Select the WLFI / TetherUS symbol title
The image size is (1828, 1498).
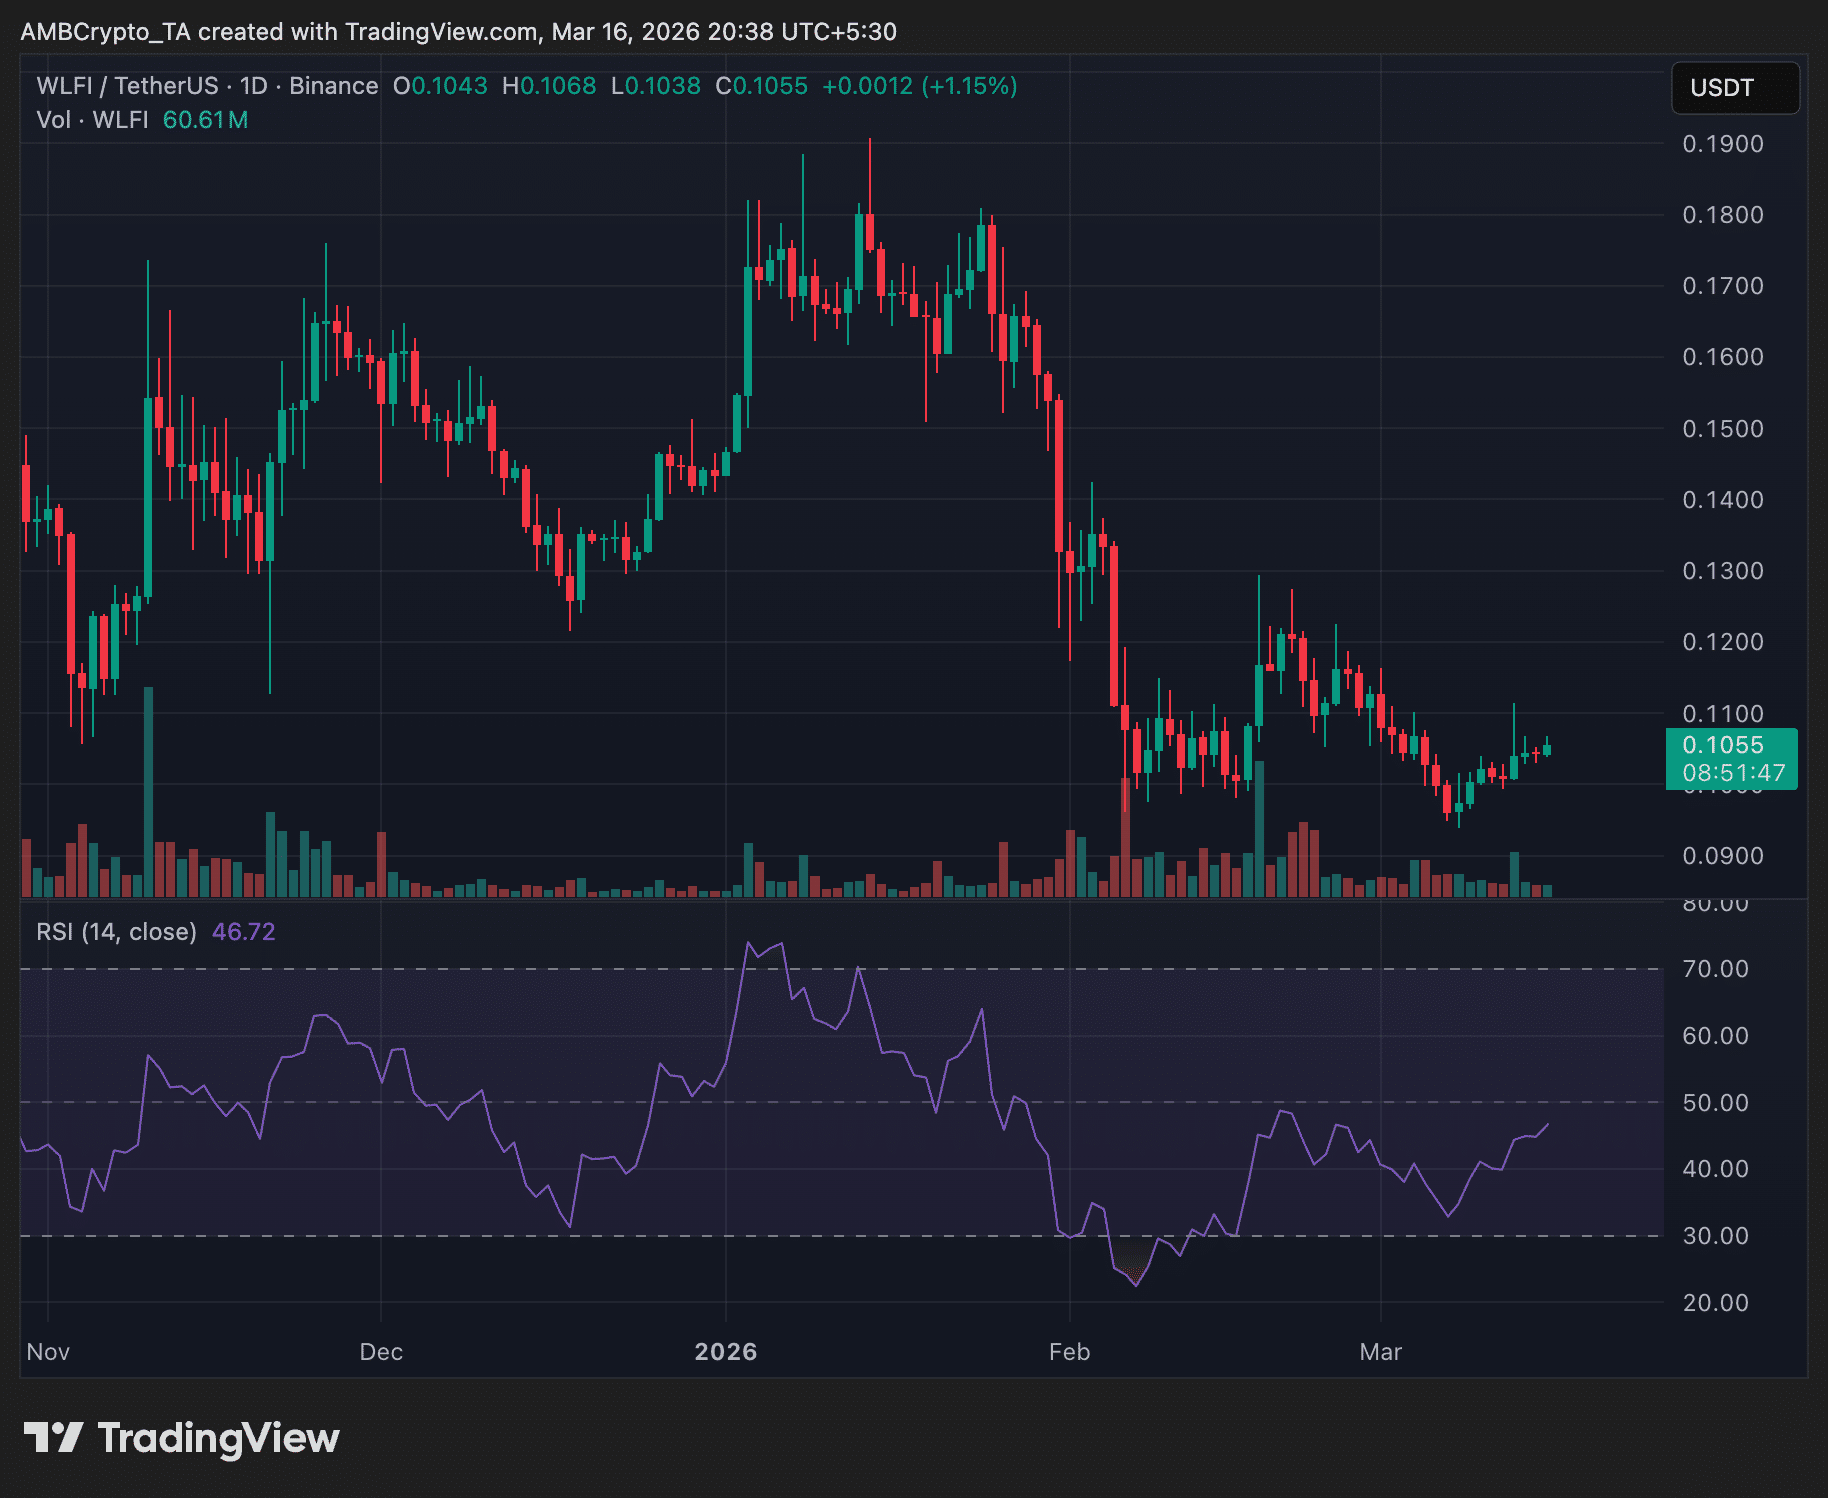point(127,86)
